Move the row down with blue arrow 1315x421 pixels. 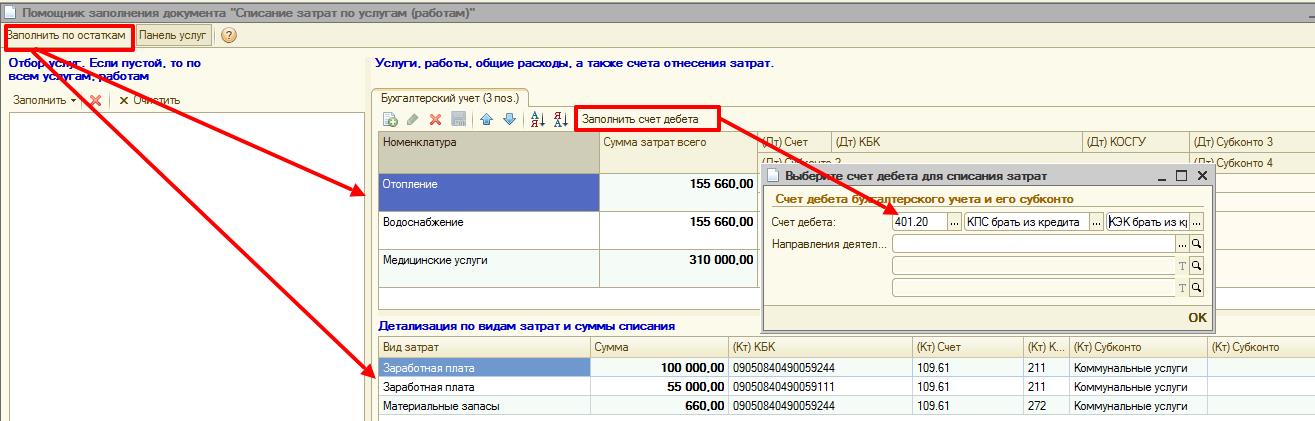(509, 119)
